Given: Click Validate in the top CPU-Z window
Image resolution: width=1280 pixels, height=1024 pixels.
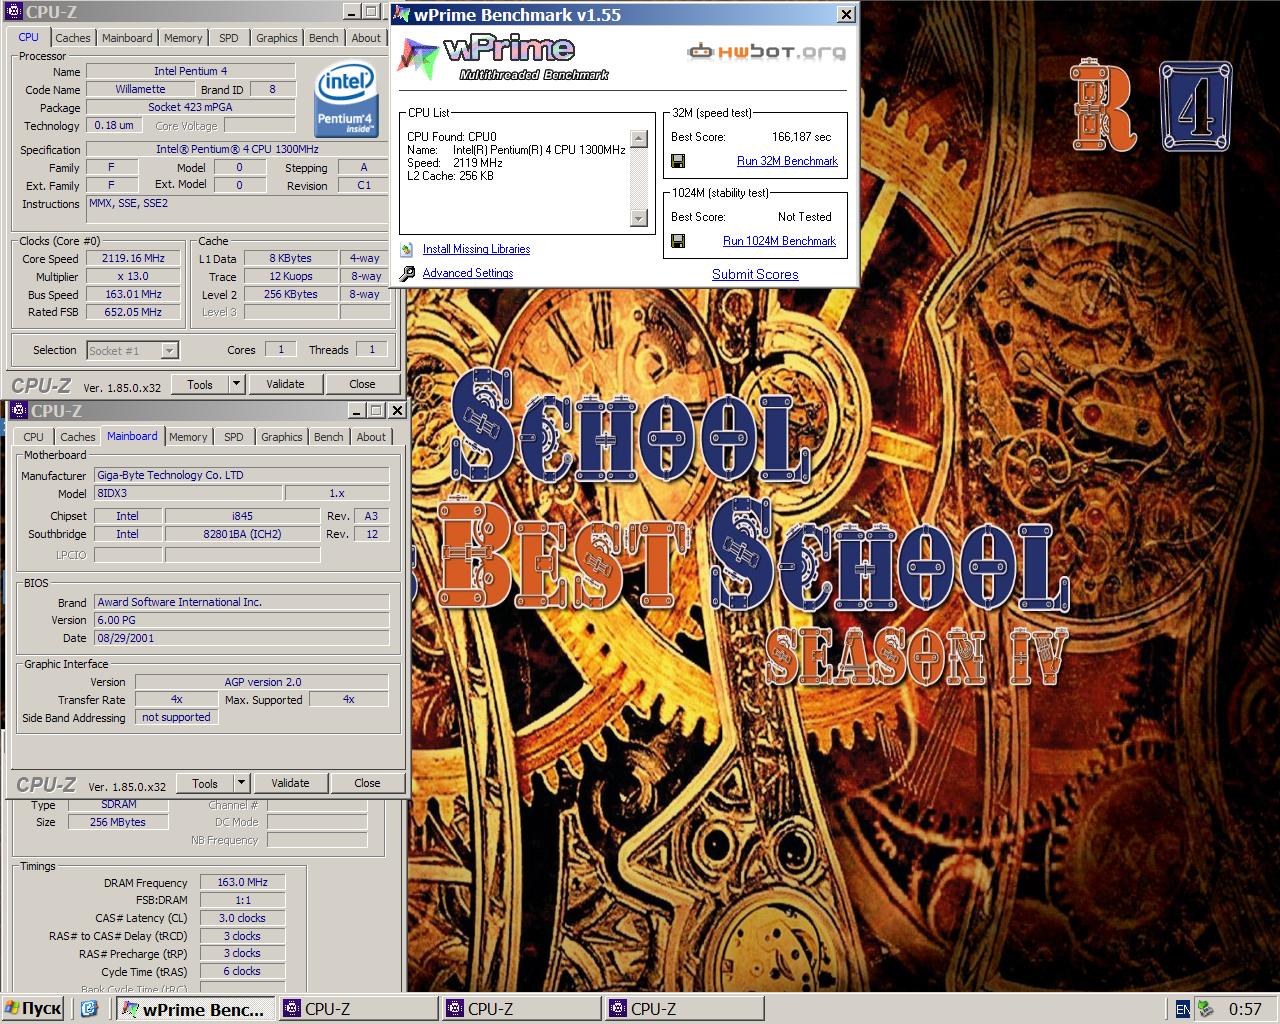Looking at the screenshot, I should (285, 384).
